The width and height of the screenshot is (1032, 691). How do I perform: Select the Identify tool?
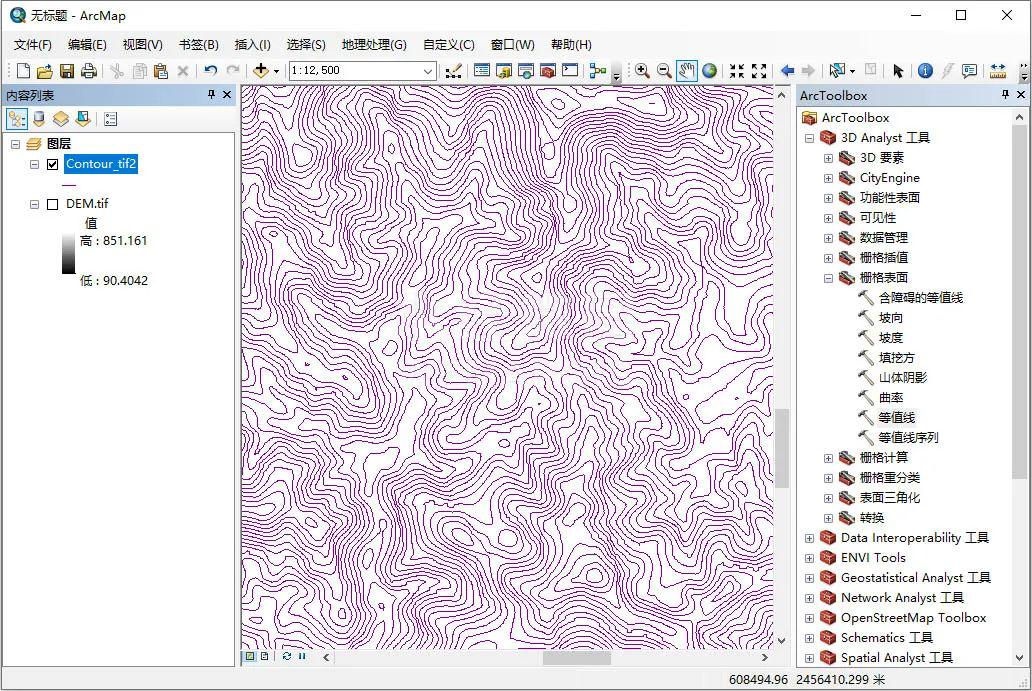click(x=926, y=70)
